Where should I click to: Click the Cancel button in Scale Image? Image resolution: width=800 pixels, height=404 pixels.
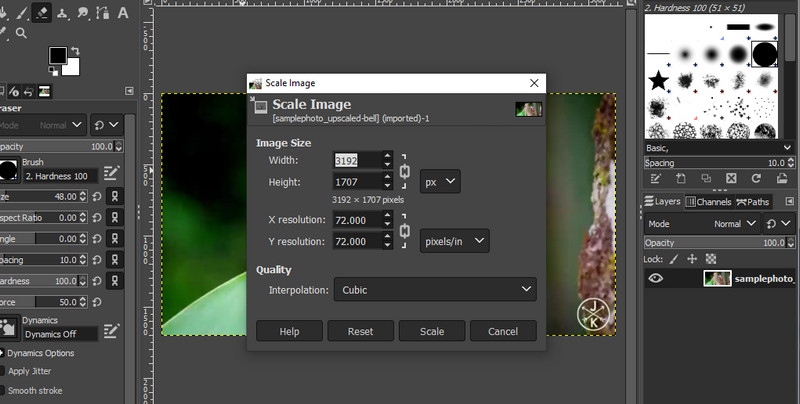[502, 331]
